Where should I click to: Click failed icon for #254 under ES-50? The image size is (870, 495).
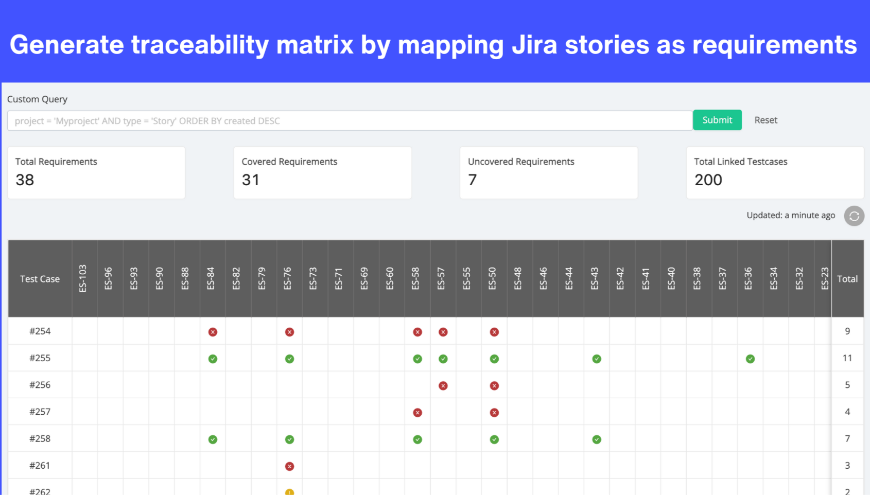tap(494, 331)
